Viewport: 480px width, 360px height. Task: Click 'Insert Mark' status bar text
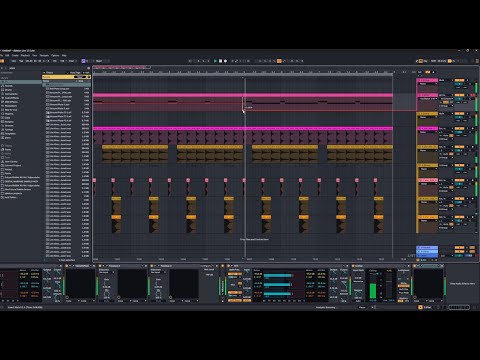pyautogui.click(x=25, y=307)
